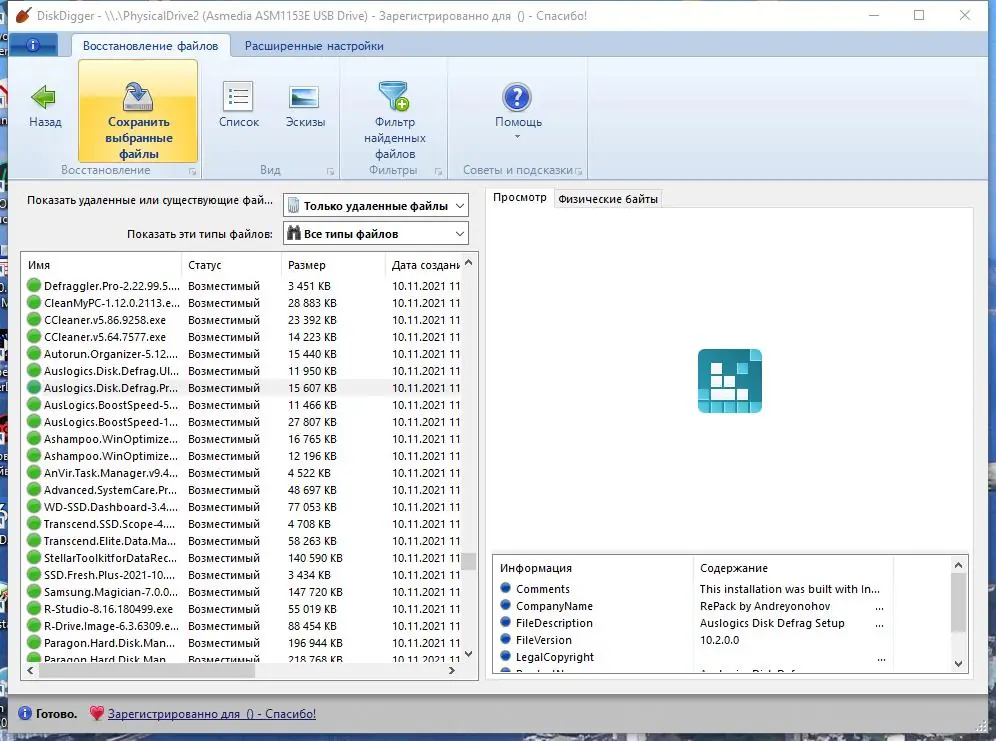This screenshot has width=996, height=741.
Task: Click file list scroll up arrow
Action: click(469, 262)
